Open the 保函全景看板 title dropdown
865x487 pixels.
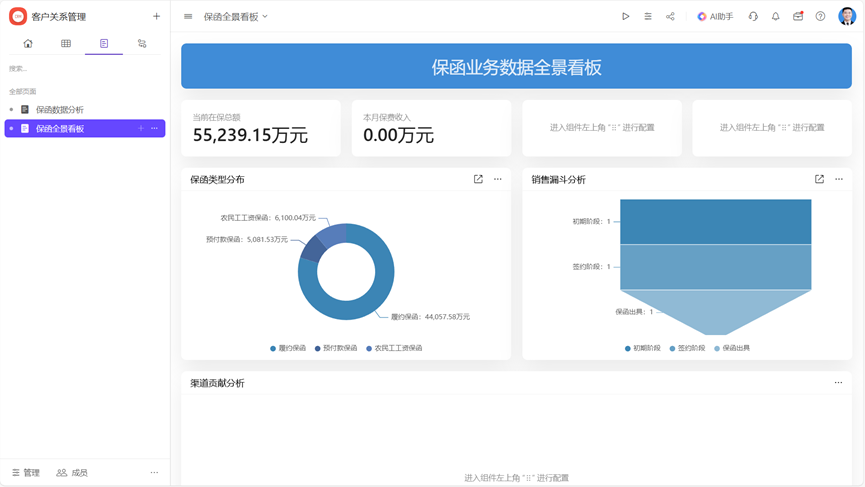236,17
